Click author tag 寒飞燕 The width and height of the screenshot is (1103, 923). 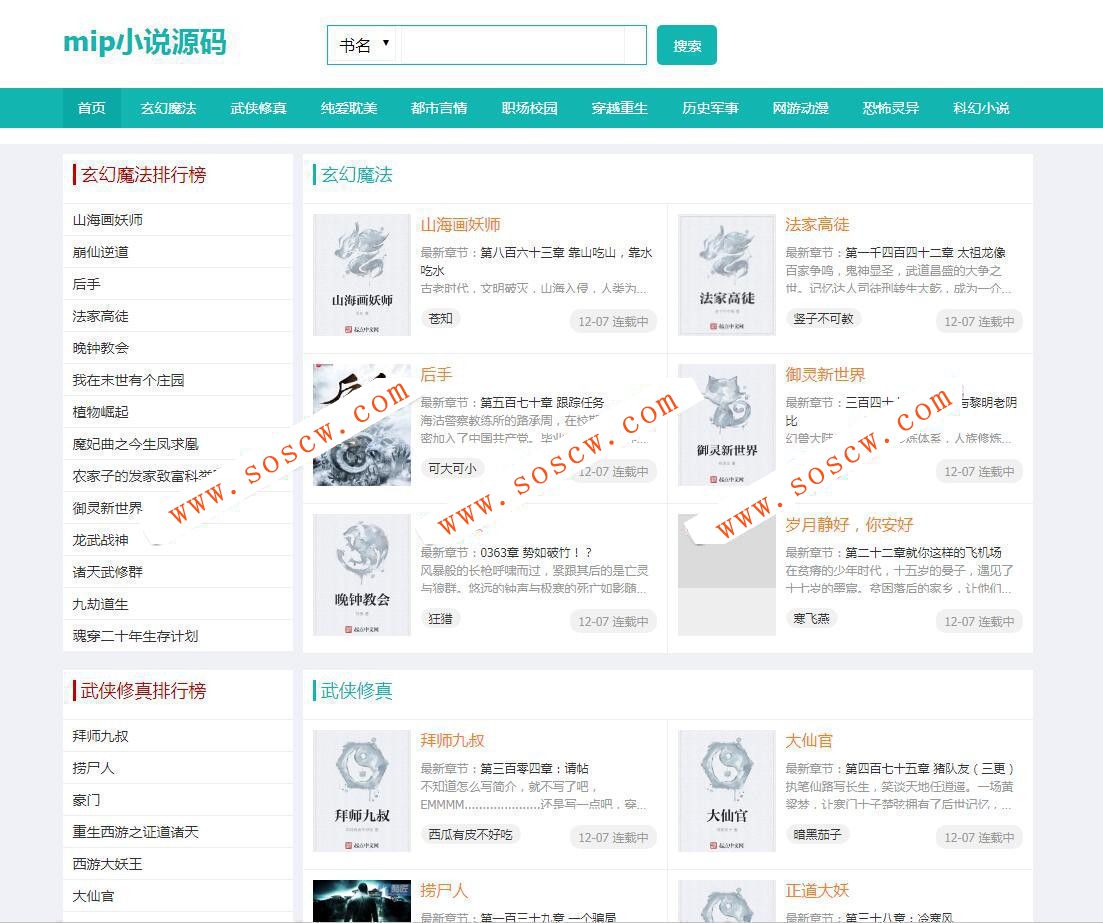coord(811,619)
